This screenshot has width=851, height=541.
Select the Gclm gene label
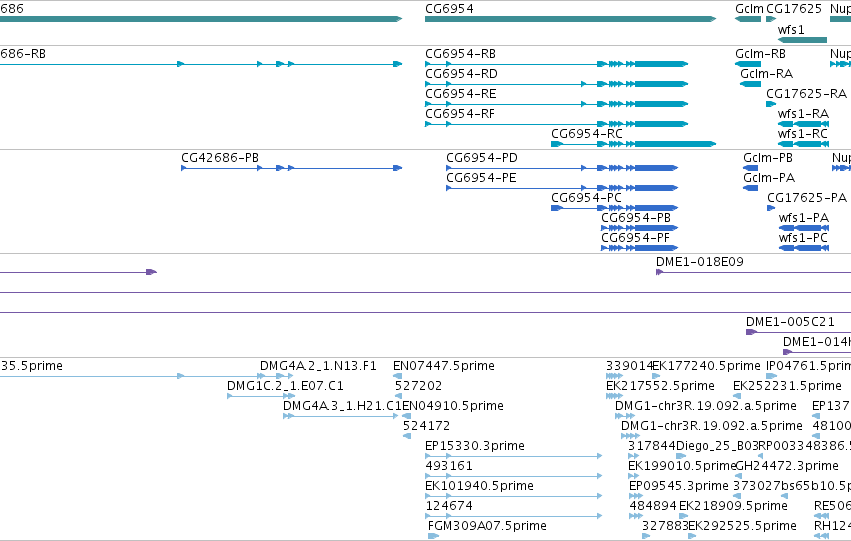(749, 9)
